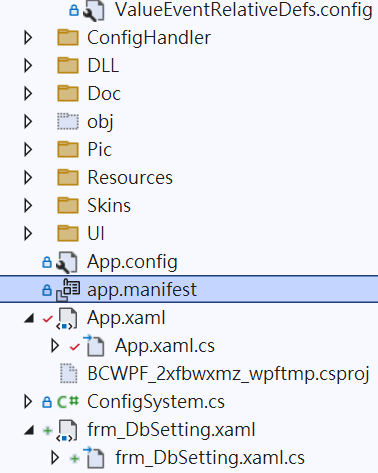Click the red checkmark status beside App.xaml
This screenshot has width=378, height=473.
click(48, 319)
